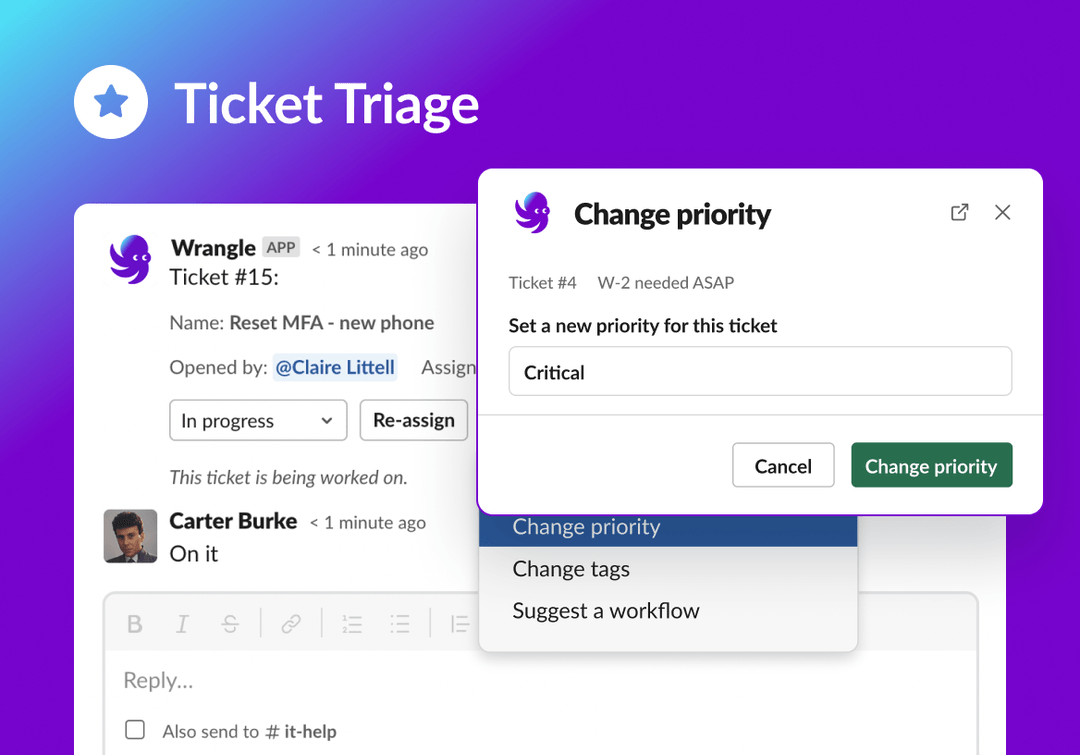Start a bulleted list in the reply
Viewport: 1080px width, 755px height.
tap(400, 624)
